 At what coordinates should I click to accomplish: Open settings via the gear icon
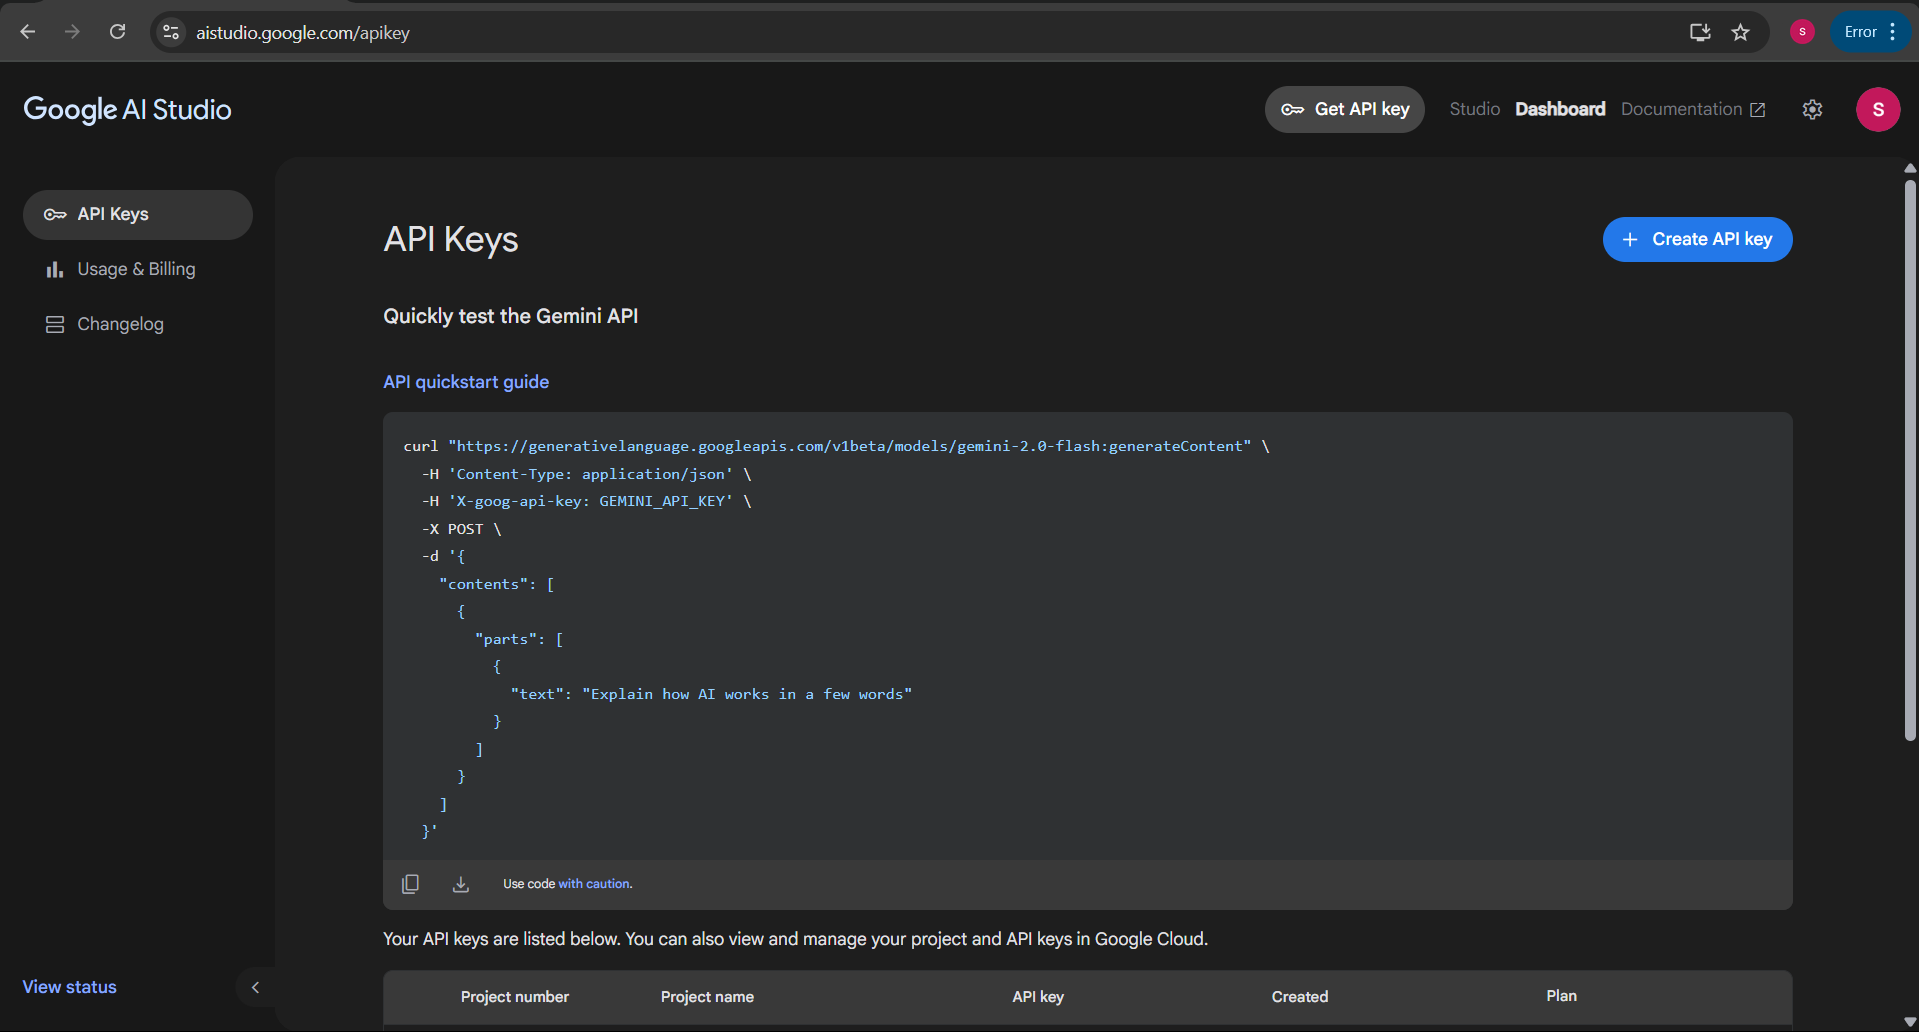[x=1812, y=109]
